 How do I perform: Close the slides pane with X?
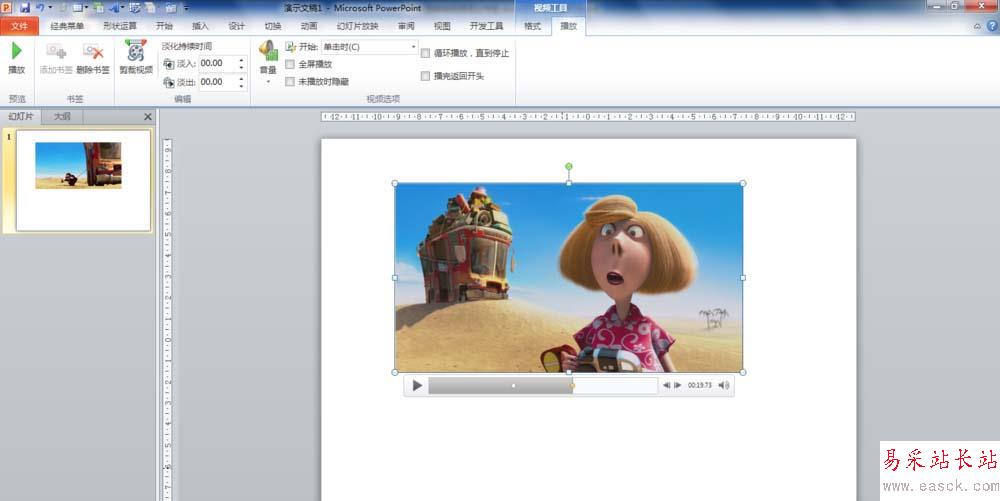pos(148,117)
